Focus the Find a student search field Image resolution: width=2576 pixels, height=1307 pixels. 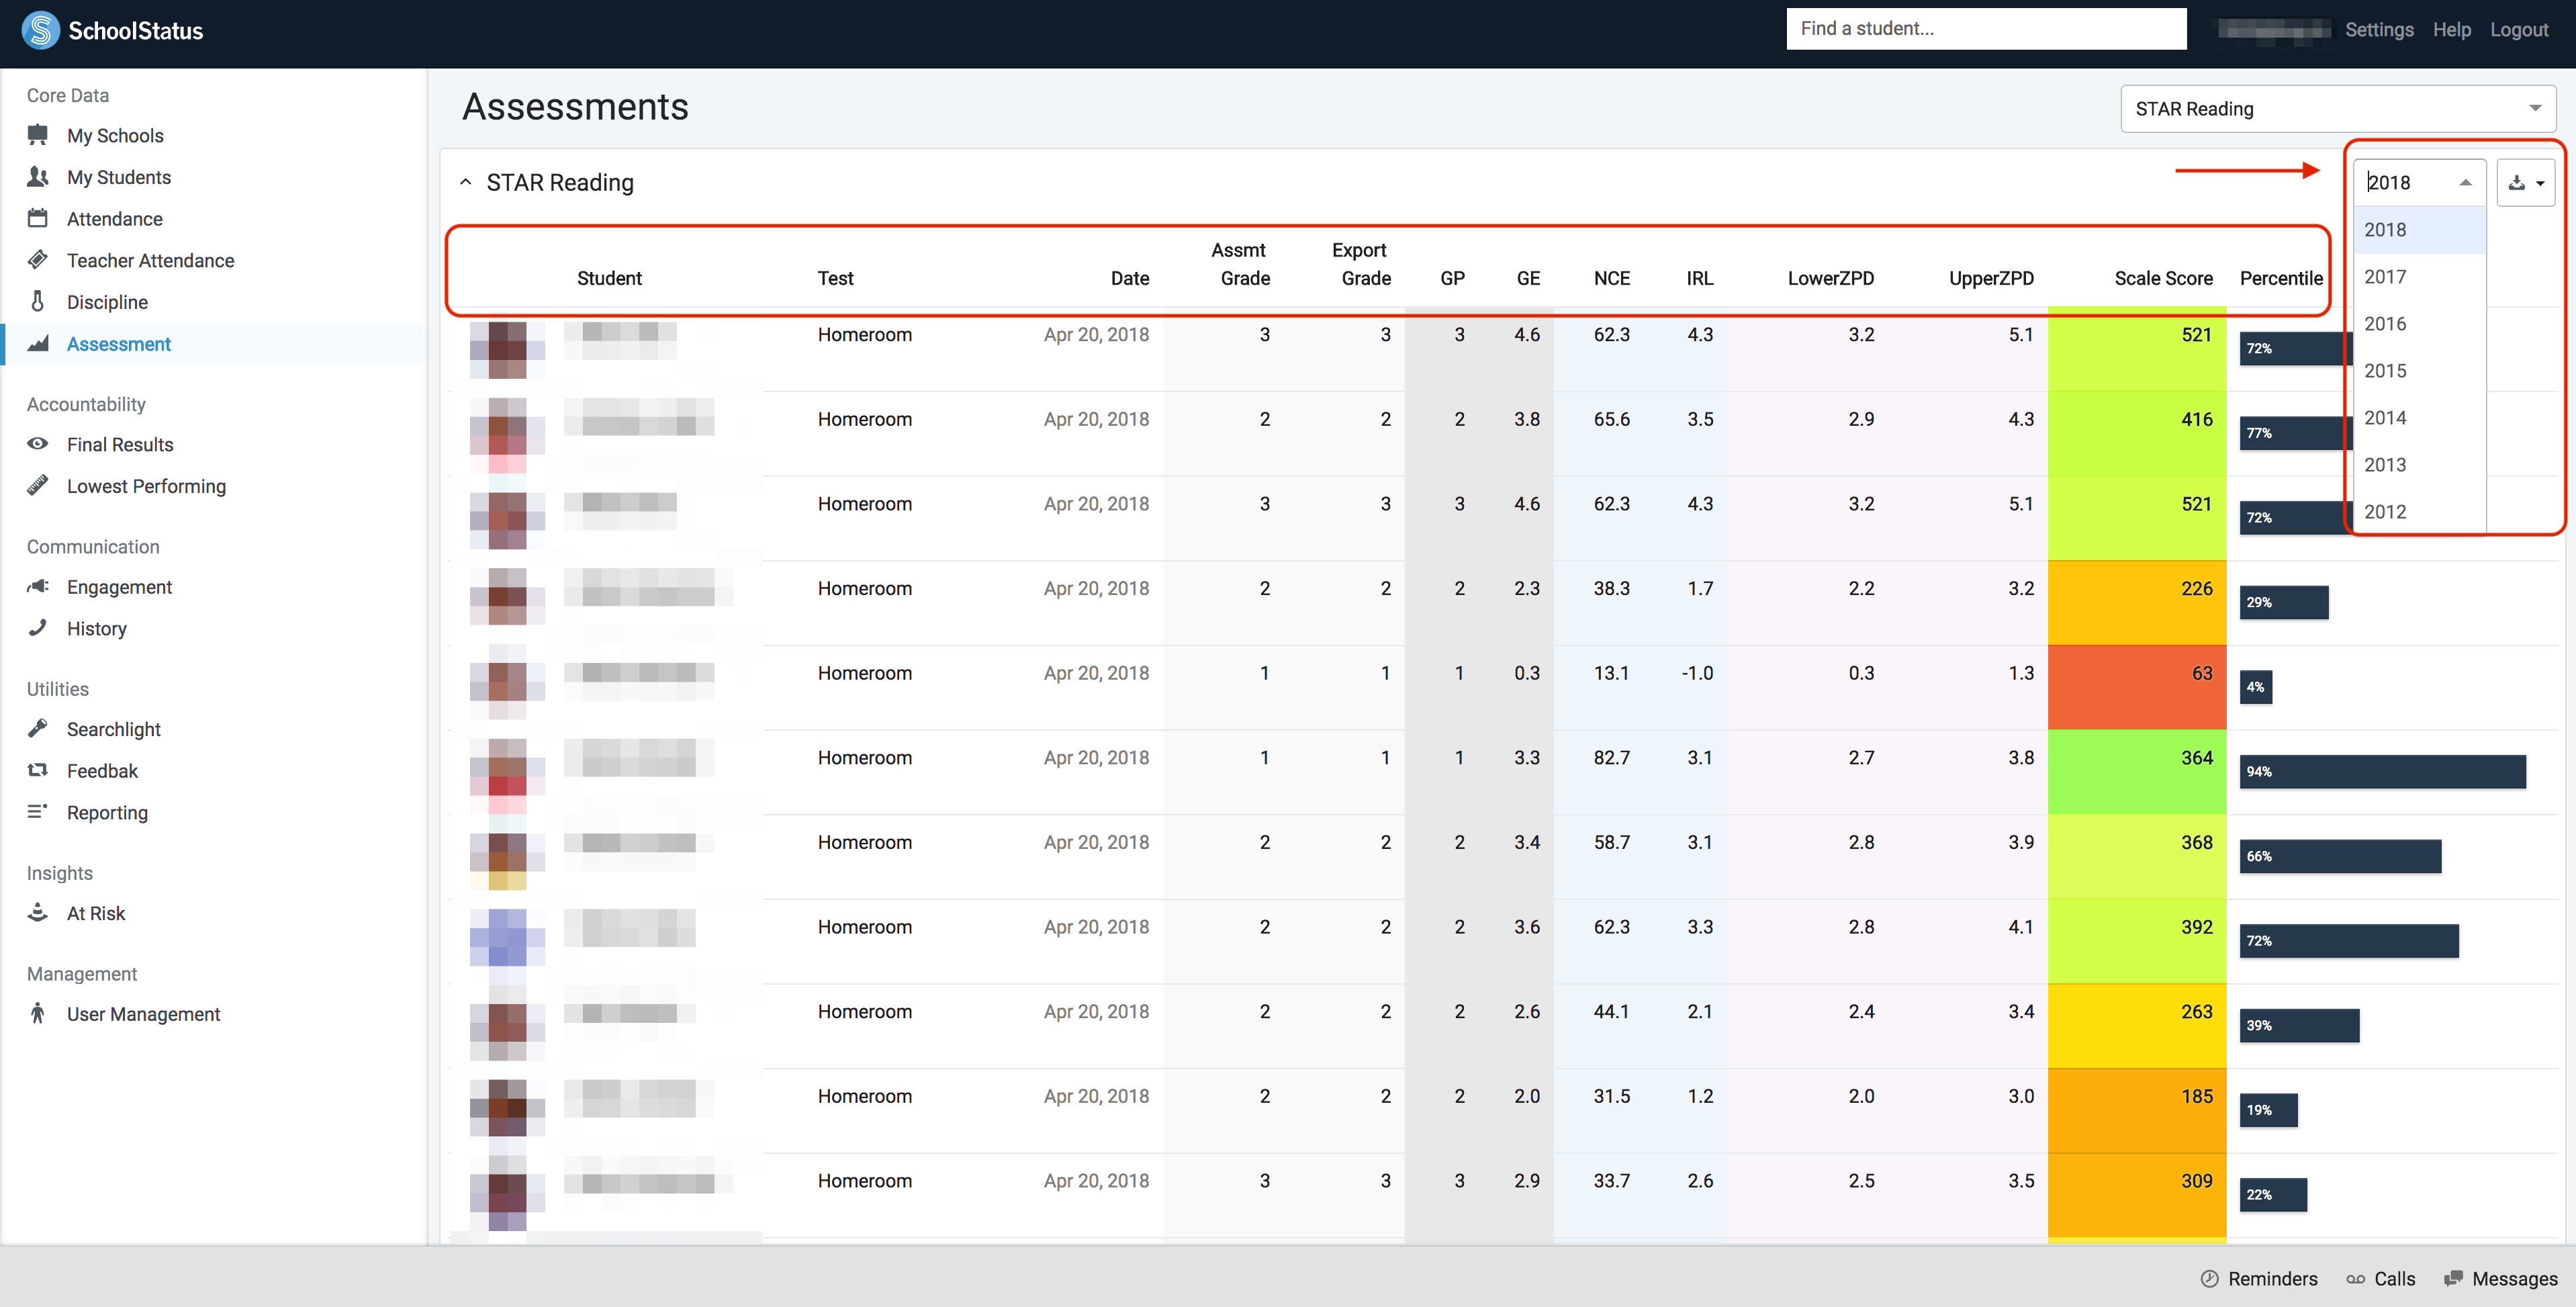[1986, 29]
